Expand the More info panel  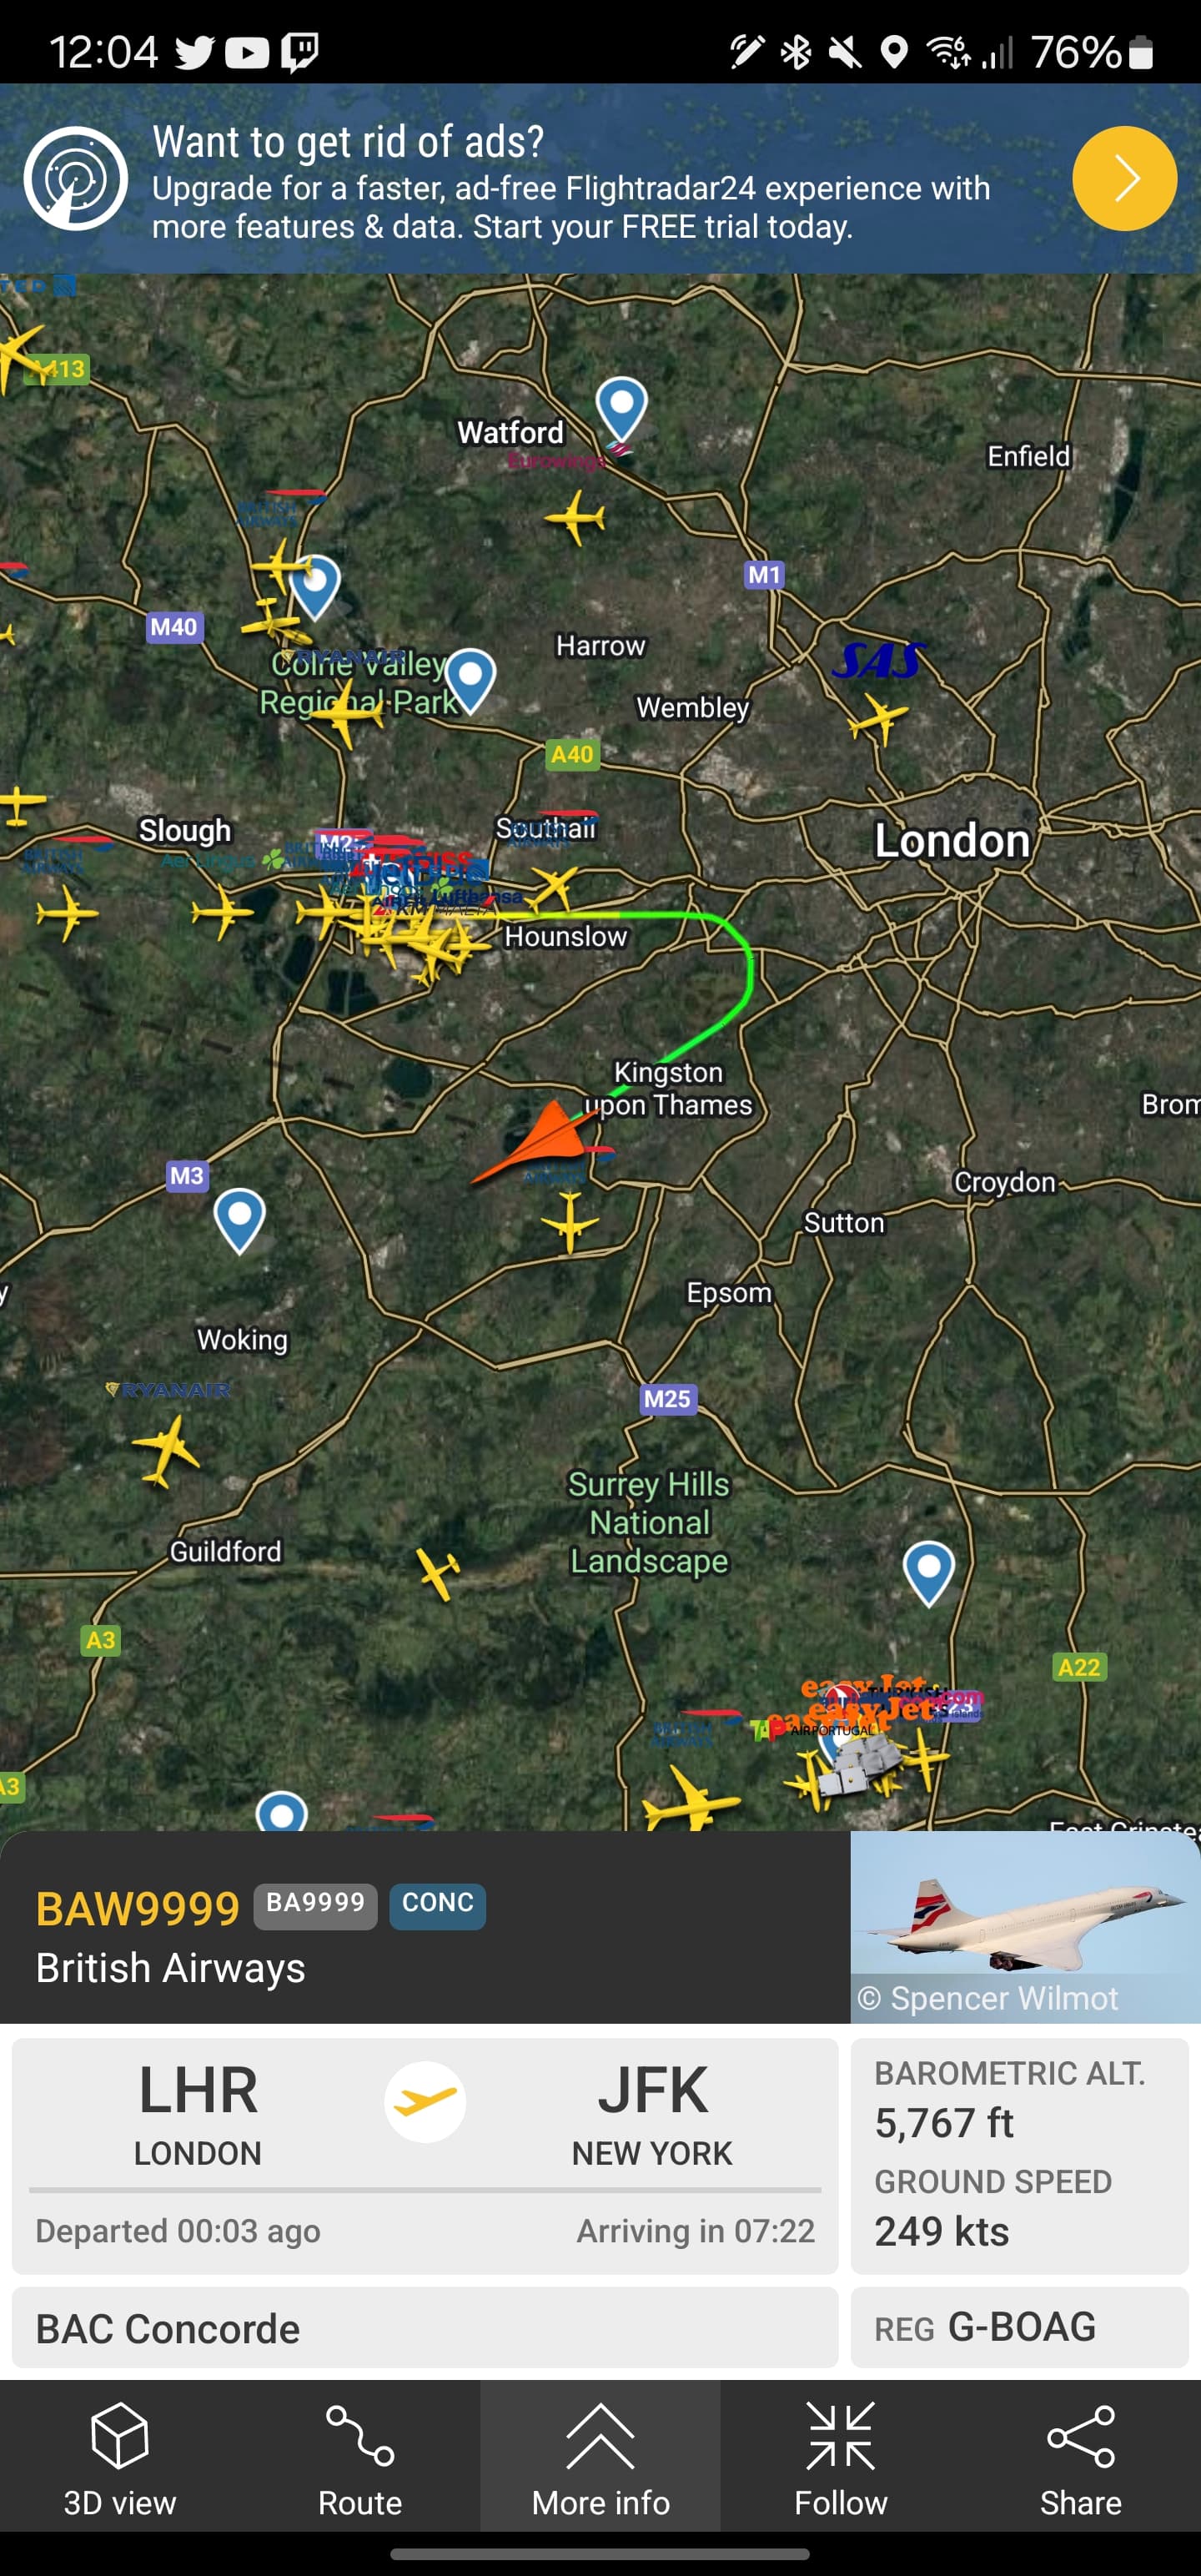600,2458
